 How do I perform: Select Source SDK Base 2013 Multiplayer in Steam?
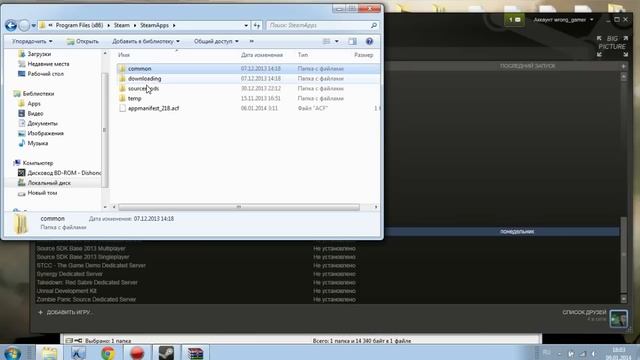coord(81,249)
